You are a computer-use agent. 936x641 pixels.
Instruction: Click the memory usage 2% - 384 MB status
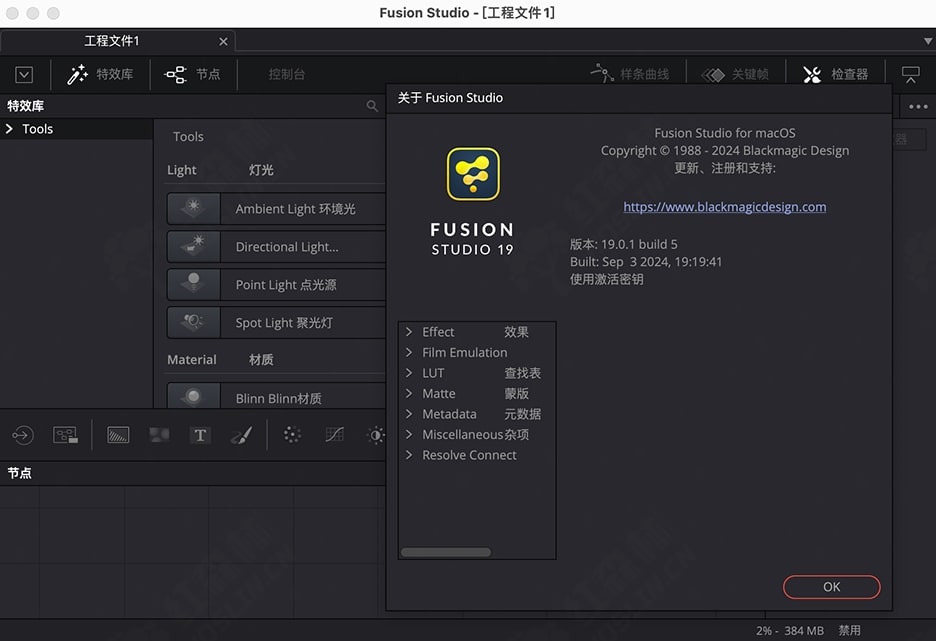(789, 631)
